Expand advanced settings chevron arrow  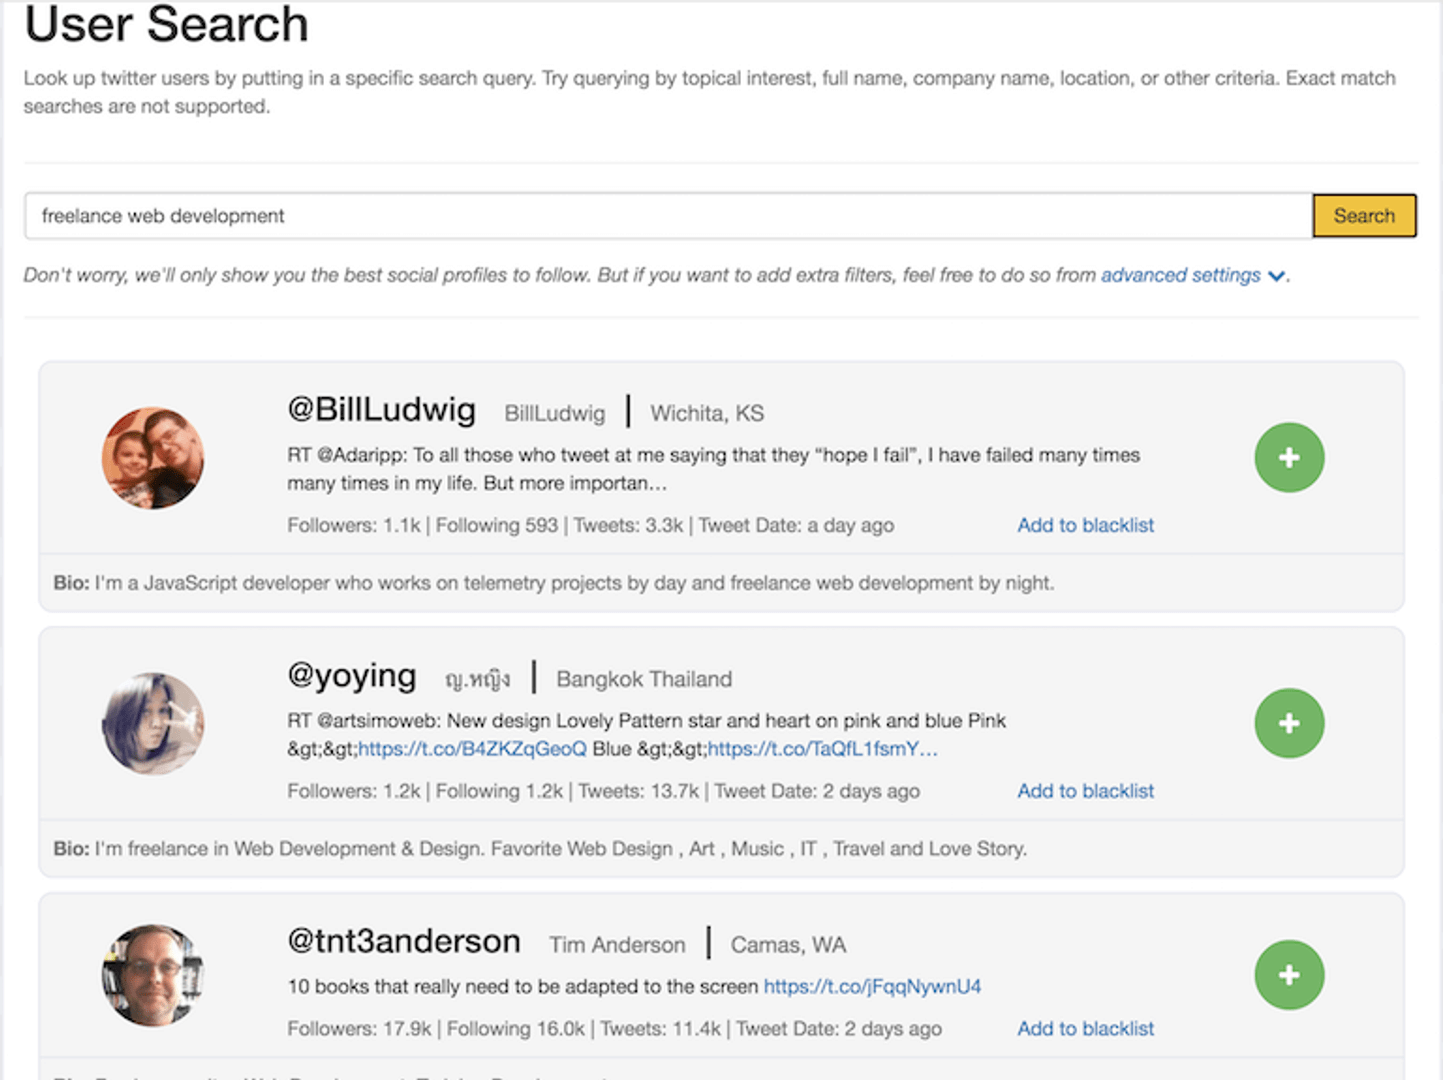(1277, 276)
